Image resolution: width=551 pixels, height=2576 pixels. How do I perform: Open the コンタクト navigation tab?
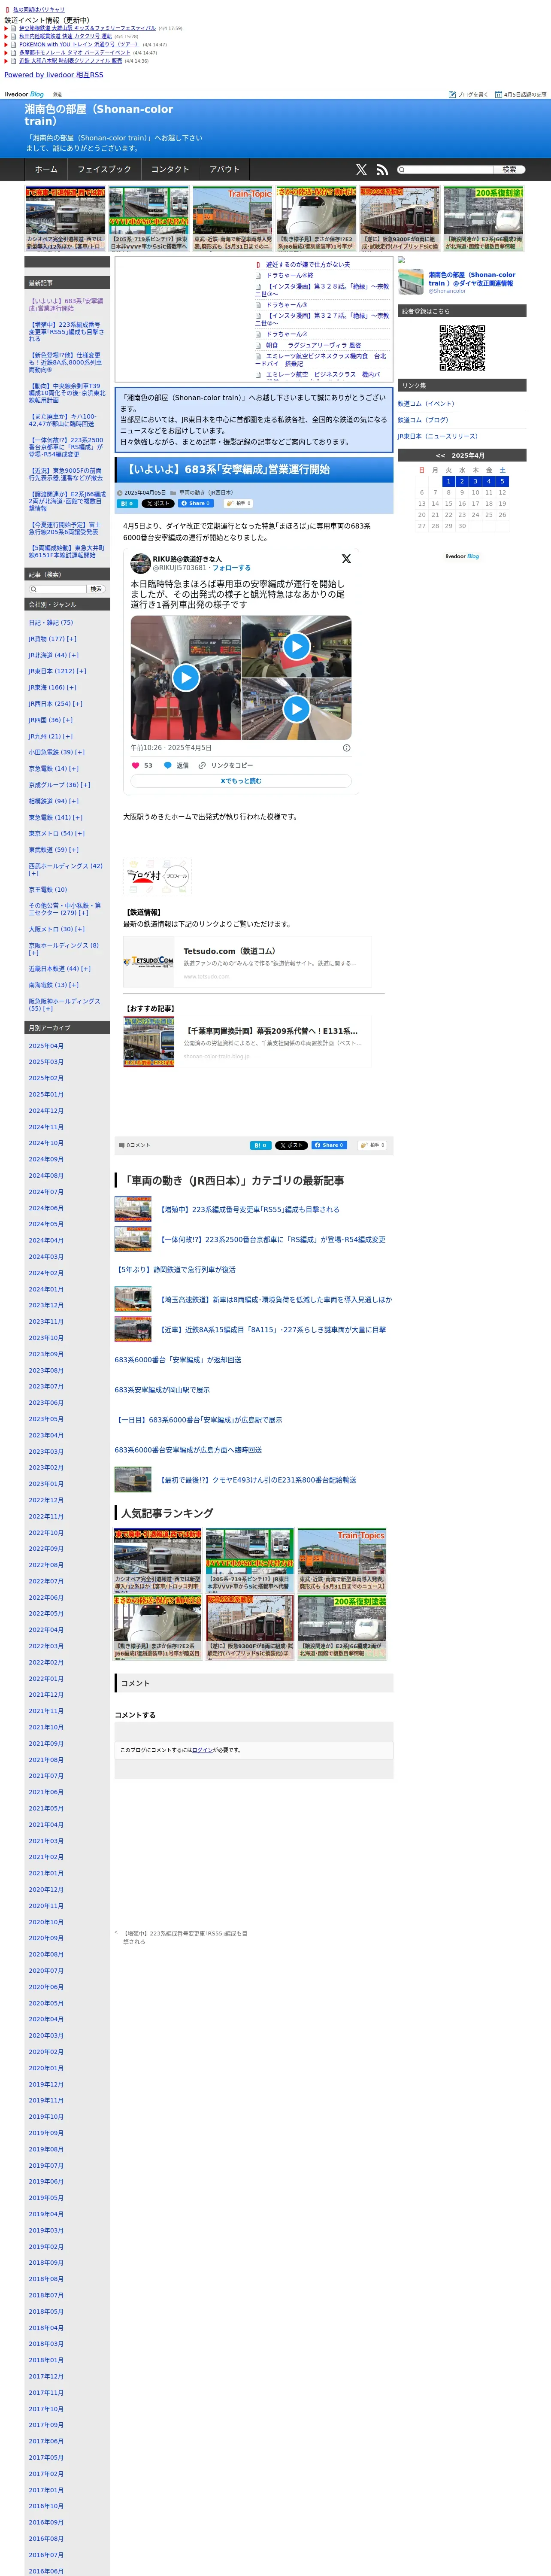pos(170,170)
